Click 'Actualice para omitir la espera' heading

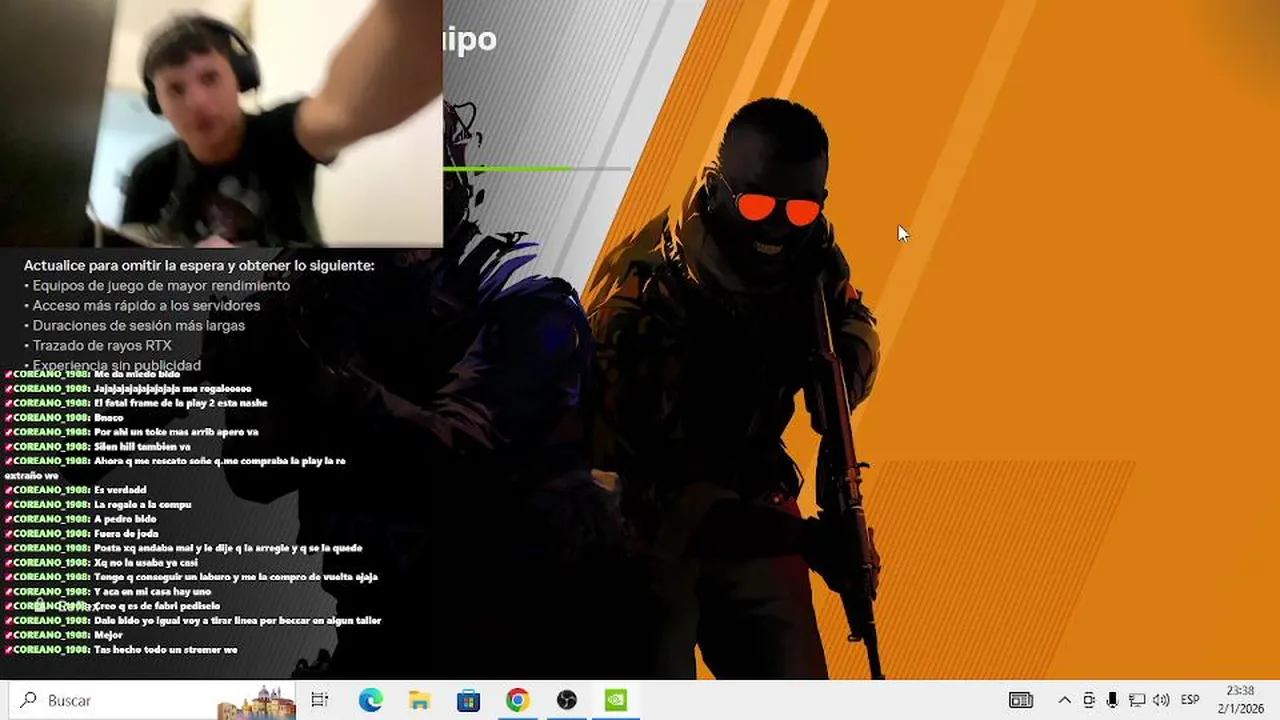coord(199,265)
